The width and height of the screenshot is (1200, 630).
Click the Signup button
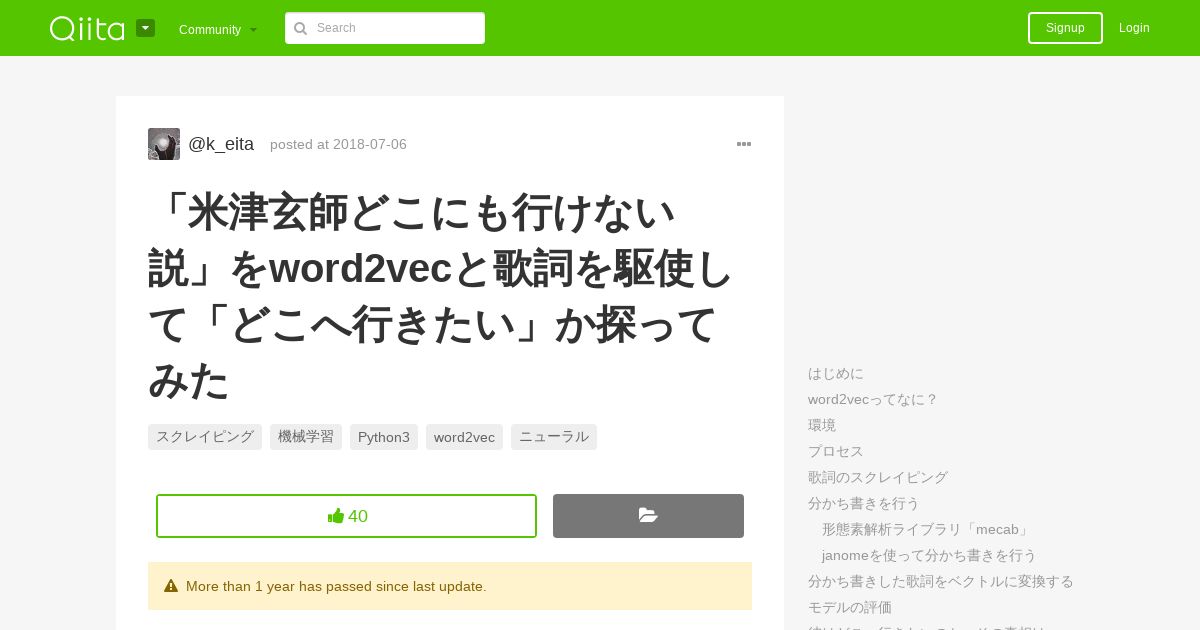click(x=1065, y=28)
